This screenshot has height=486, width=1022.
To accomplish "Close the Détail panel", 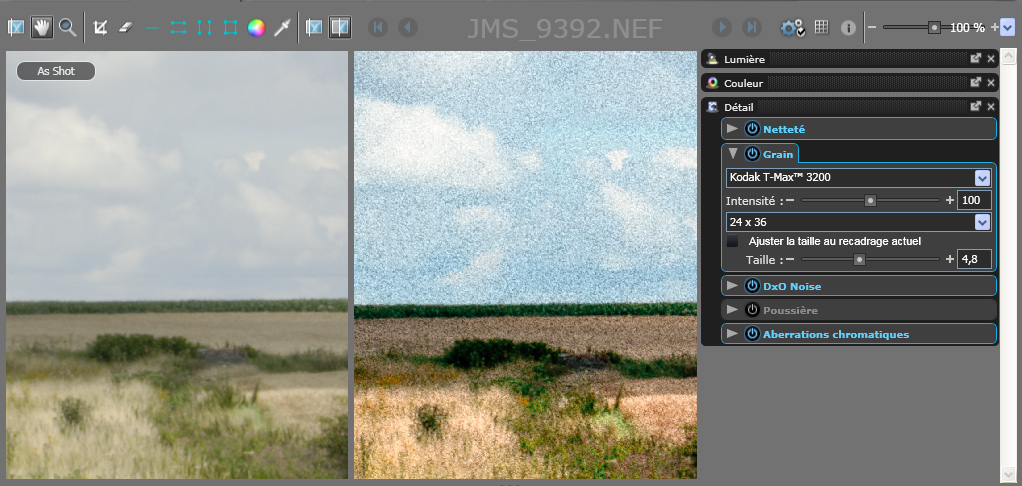I will 991,106.
